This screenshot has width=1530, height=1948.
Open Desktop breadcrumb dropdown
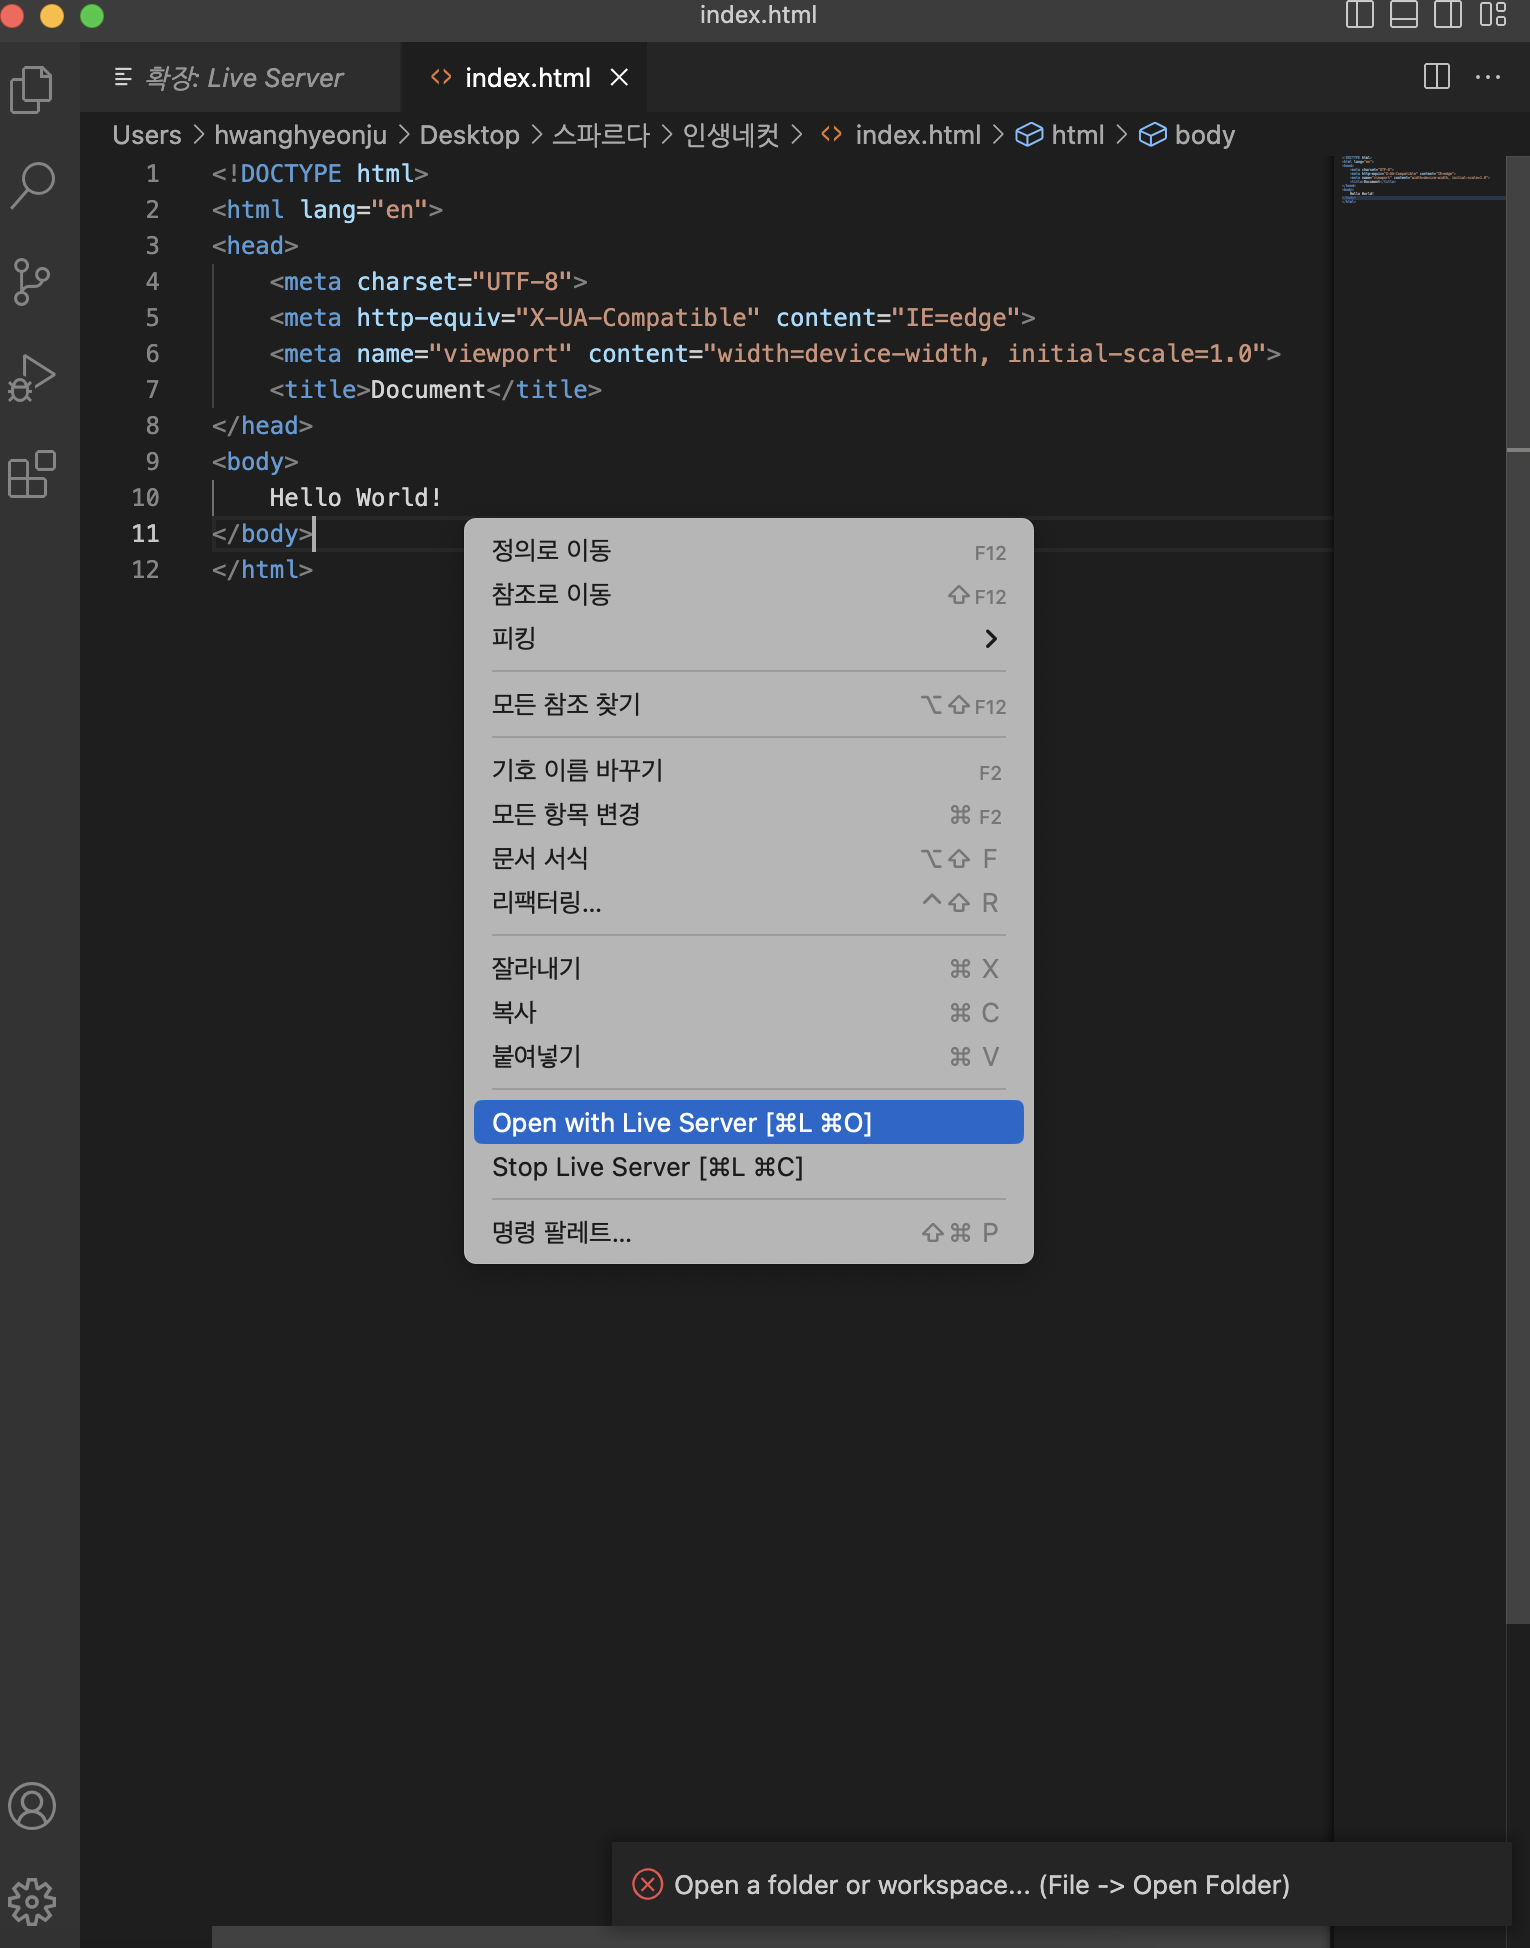pyautogui.click(x=469, y=135)
